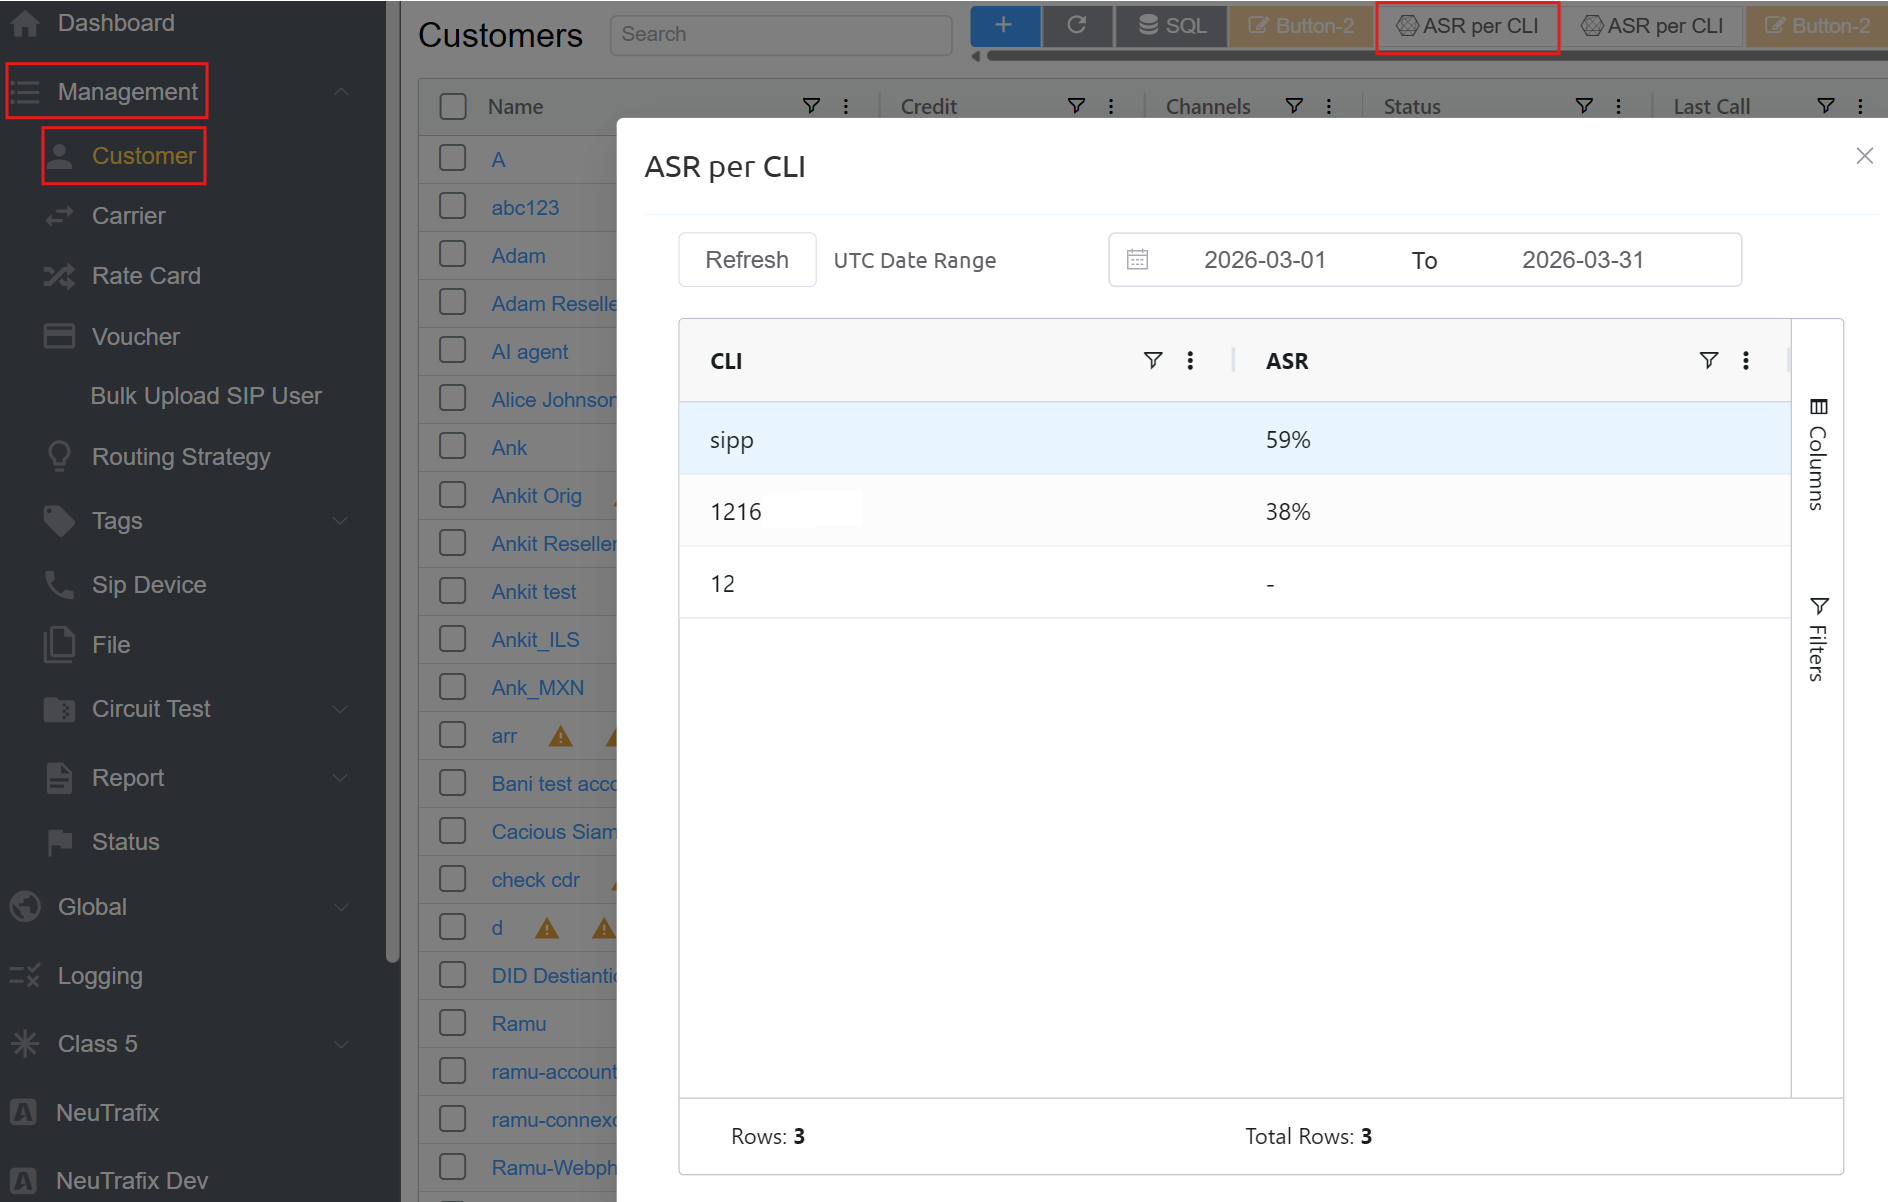
Task: Open the ASR column options menu
Action: tap(1745, 361)
